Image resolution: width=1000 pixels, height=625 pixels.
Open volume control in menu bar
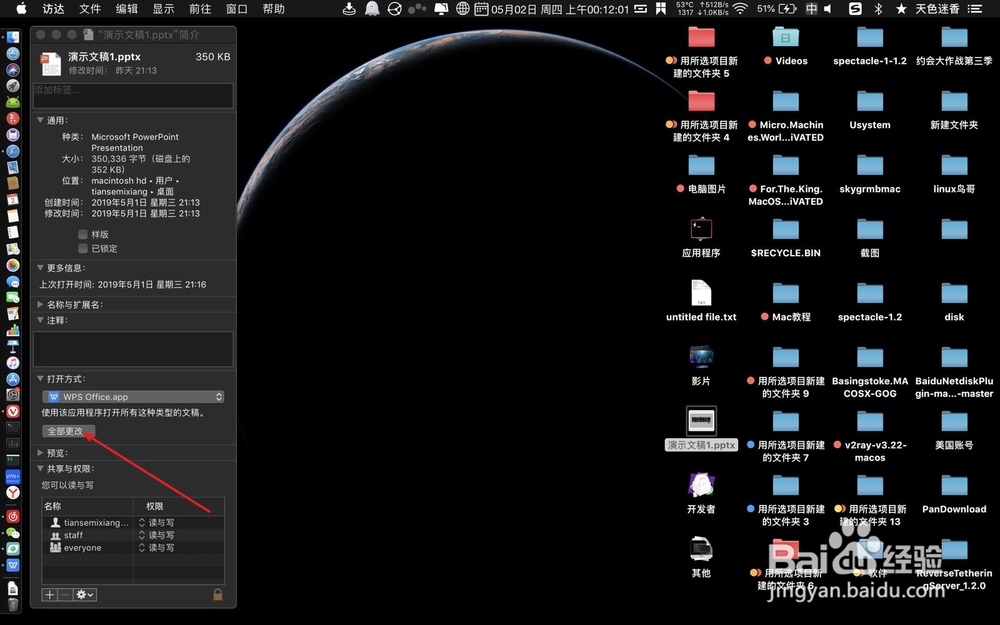pos(828,9)
